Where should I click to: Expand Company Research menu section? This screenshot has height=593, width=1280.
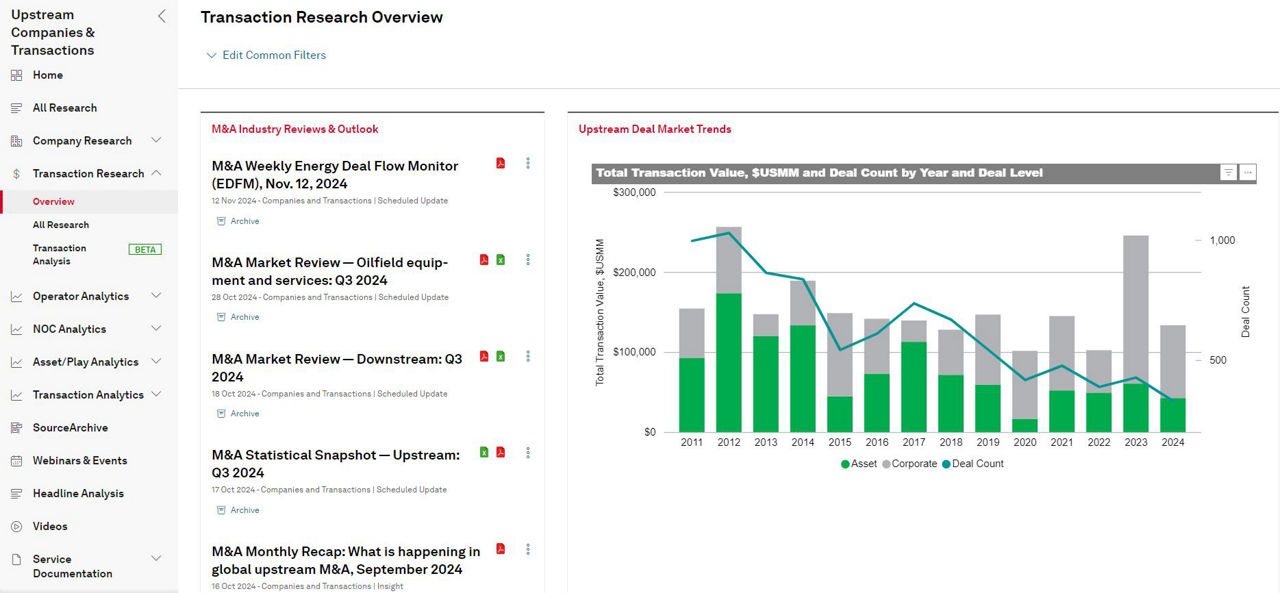[155, 141]
